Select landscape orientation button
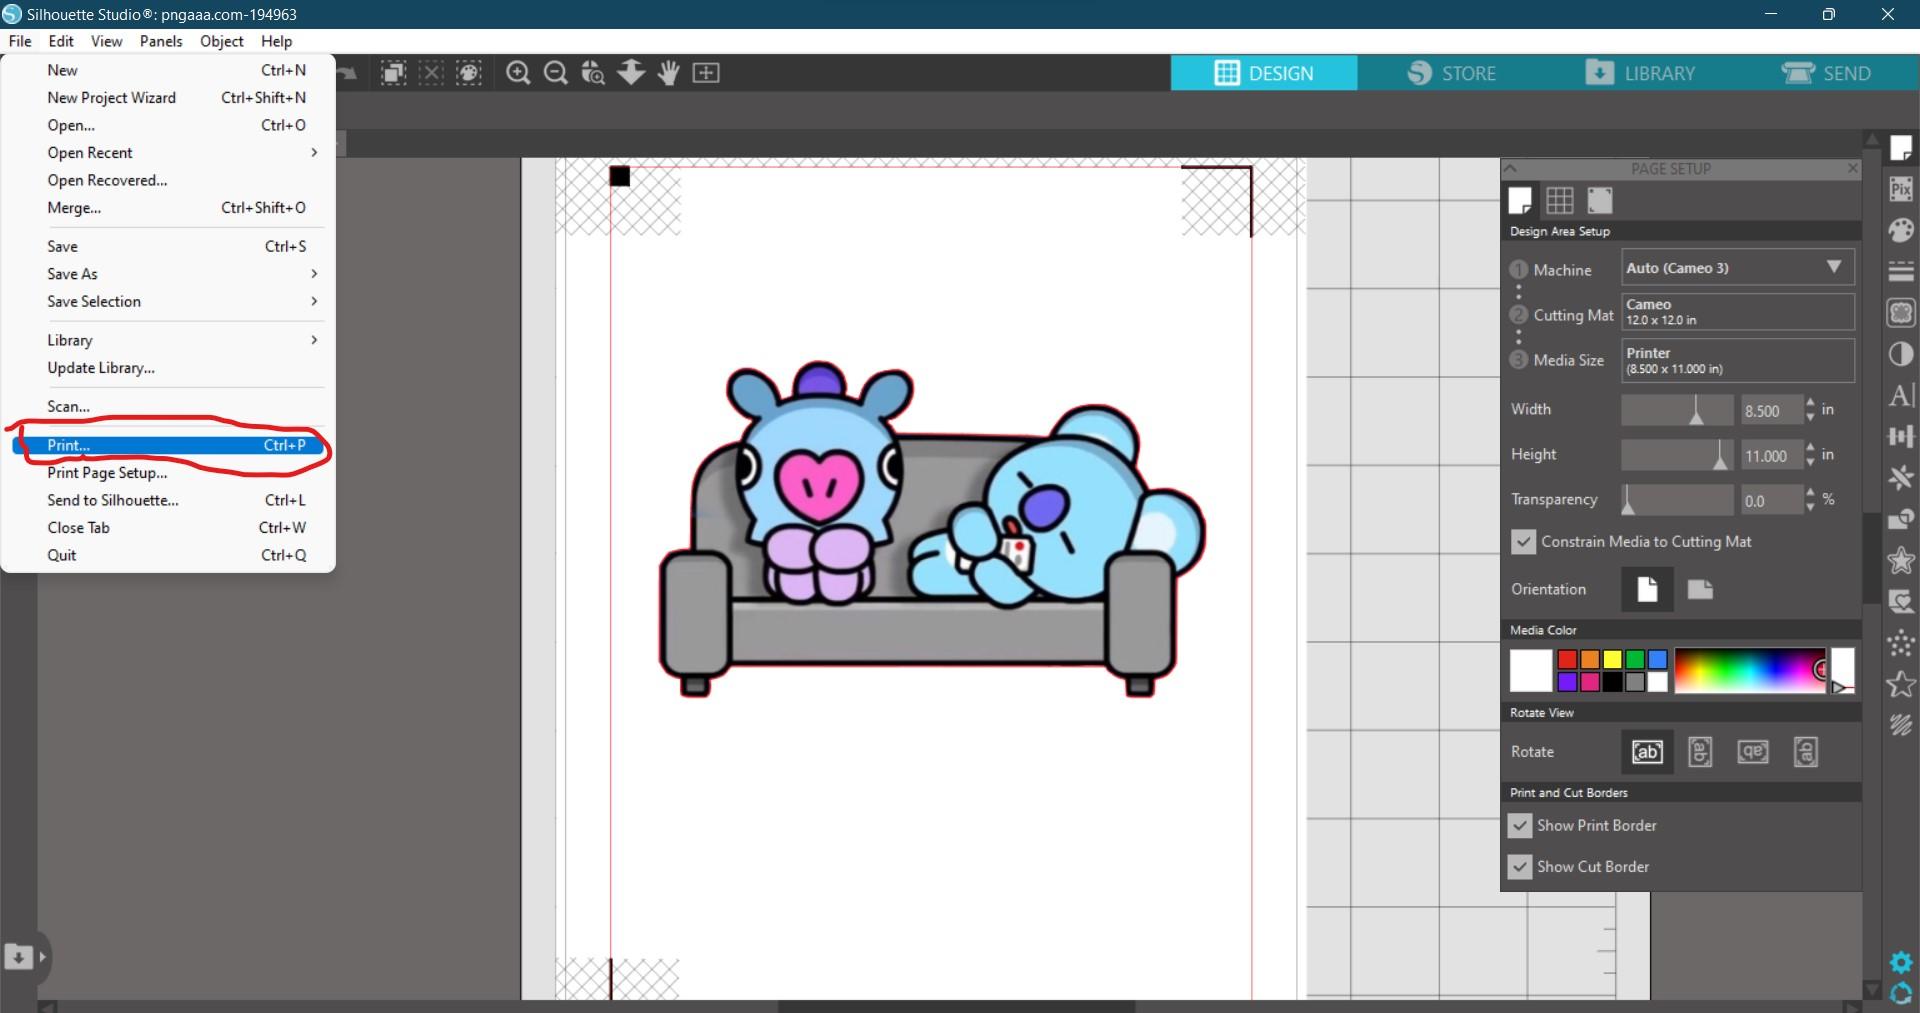Viewport: 1920px width, 1013px height. coord(1700,589)
